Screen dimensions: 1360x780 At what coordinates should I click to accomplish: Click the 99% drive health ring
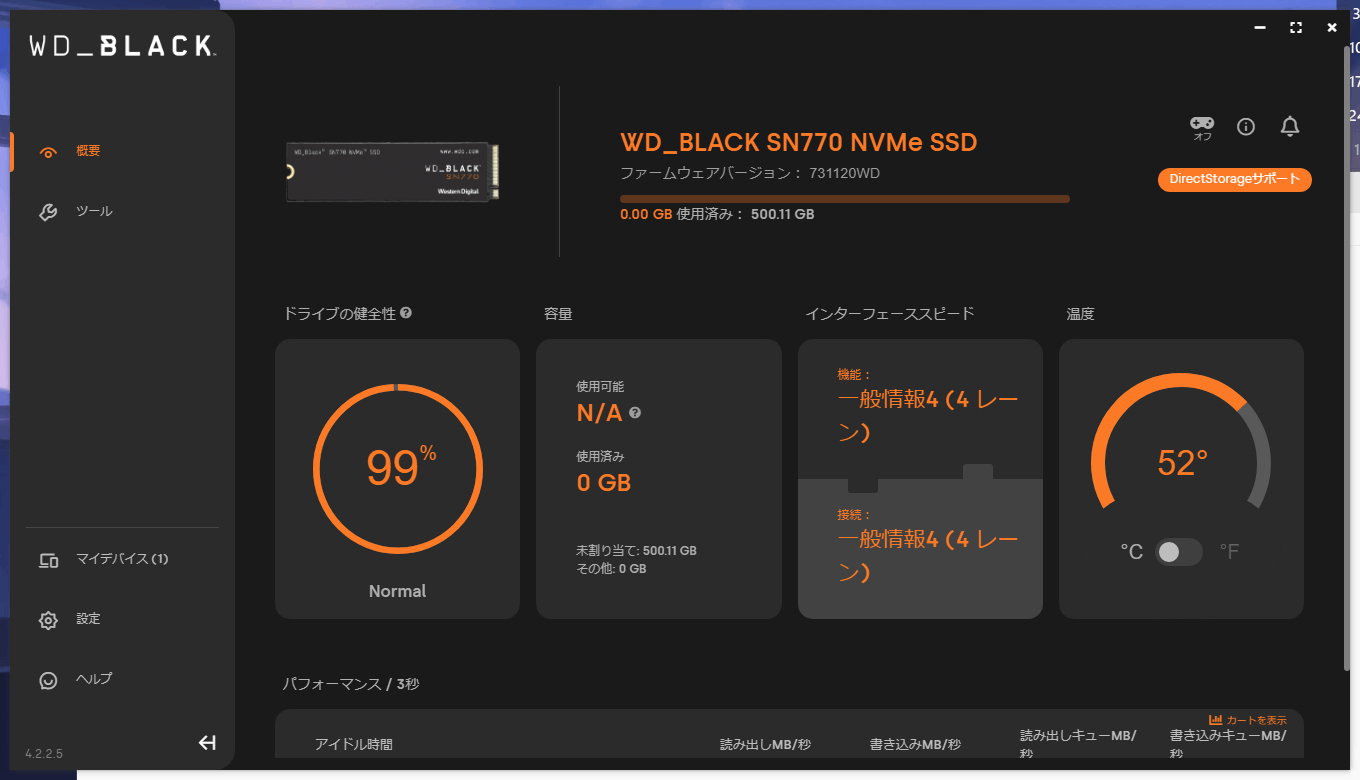(x=397, y=468)
